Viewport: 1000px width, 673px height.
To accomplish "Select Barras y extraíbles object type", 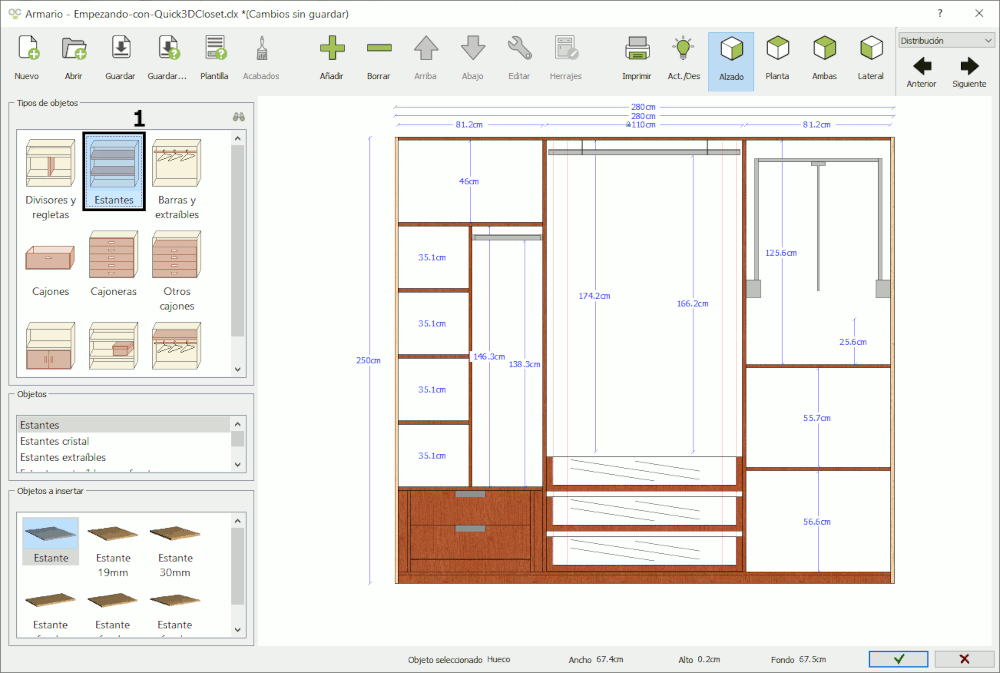I will (x=177, y=179).
